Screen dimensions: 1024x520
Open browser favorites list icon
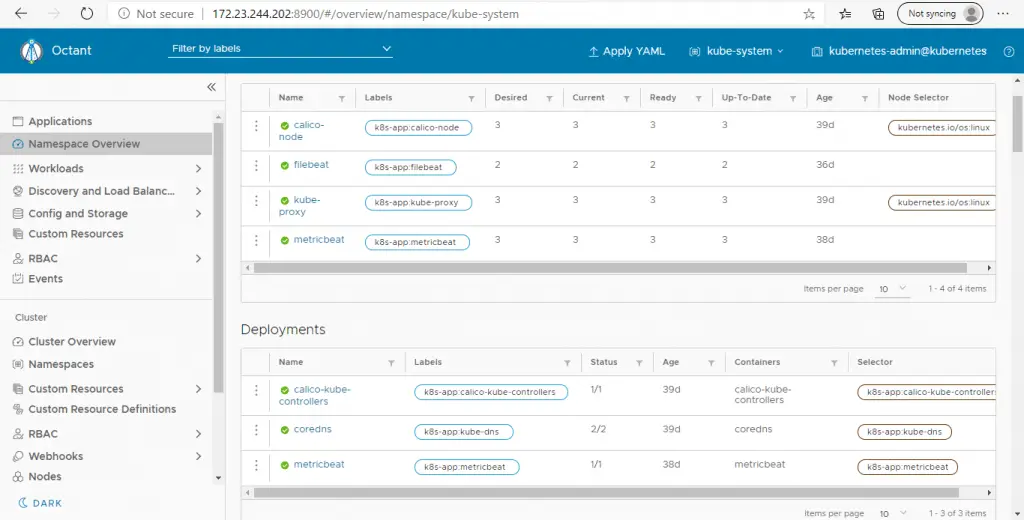pos(845,14)
